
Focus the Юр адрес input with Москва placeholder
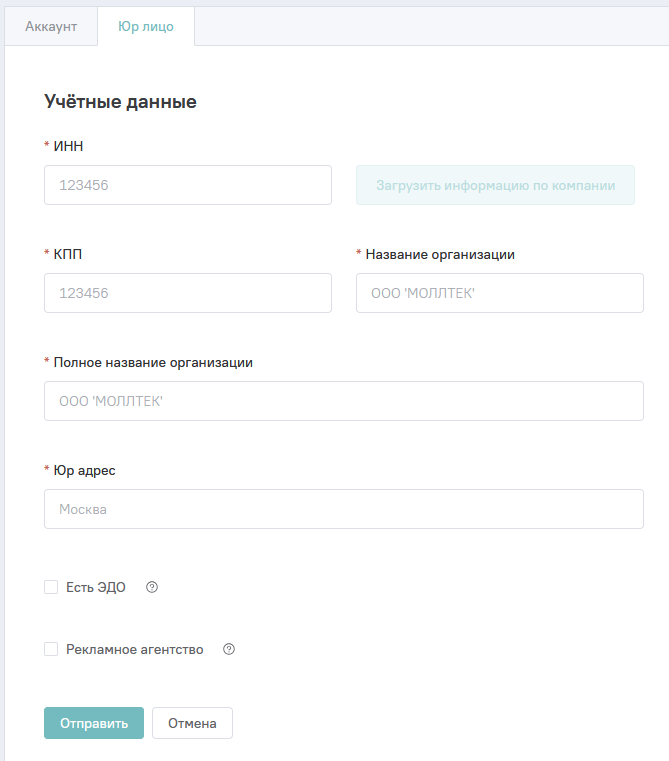[344, 509]
